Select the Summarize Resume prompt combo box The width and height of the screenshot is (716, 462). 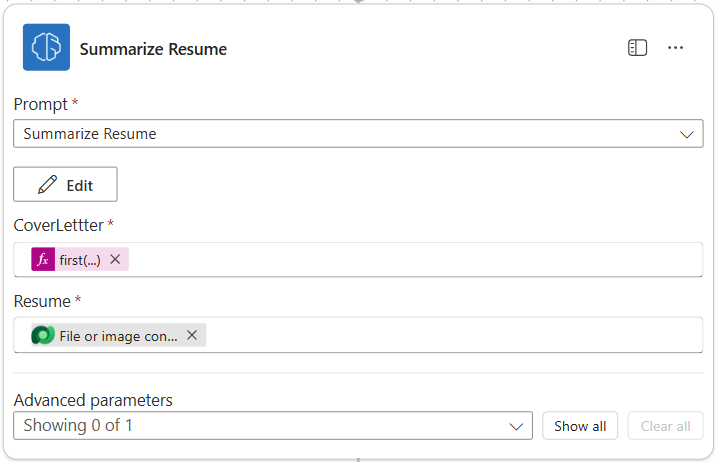coord(340,134)
